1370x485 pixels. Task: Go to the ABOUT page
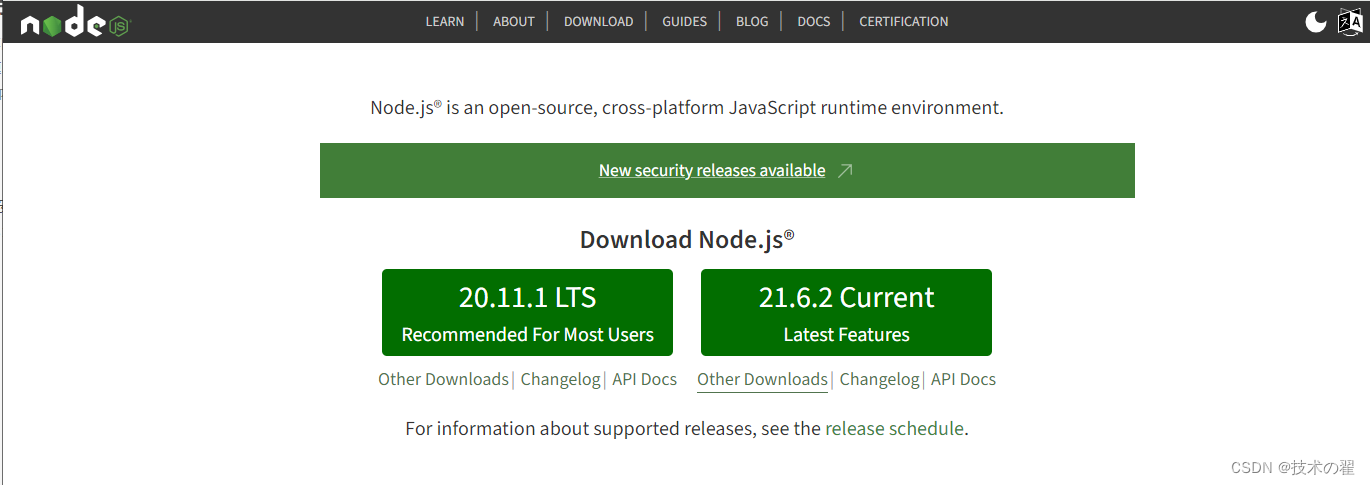(514, 21)
